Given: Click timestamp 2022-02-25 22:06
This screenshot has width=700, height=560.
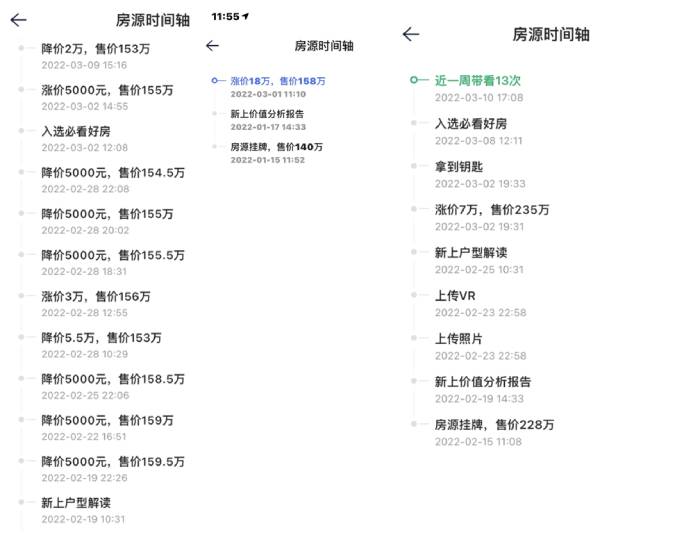Looking at the screenshot, I should coord(85,395).
